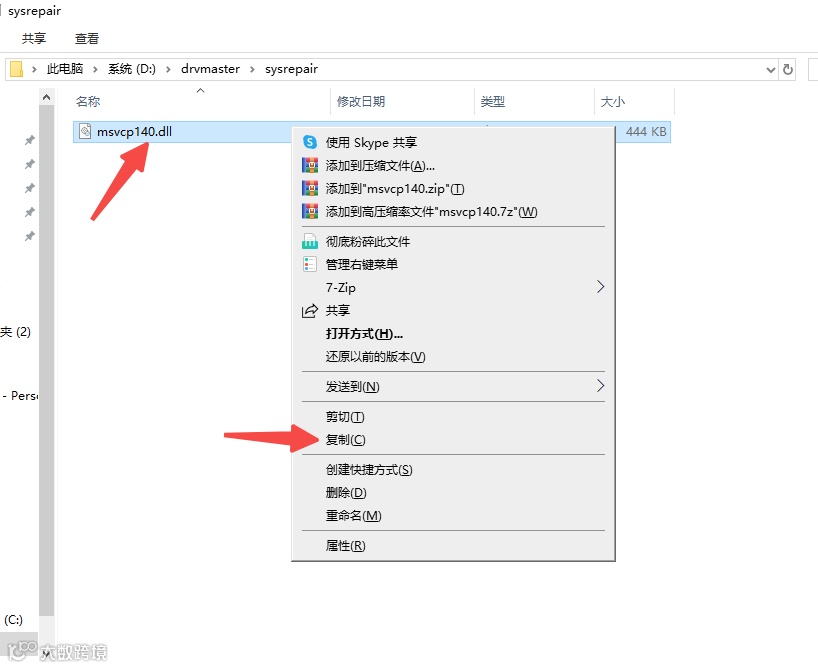The image size is (818, 668).
Task: Expand the chevron after 系统 (D:) in breadcrumb
Action: 168,69
